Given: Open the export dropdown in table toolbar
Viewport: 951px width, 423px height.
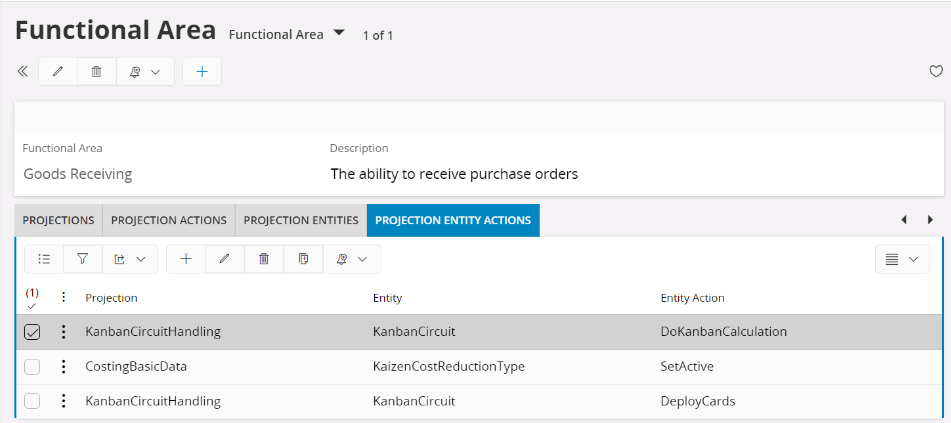Looking at the screenshot, I should 129,259.
